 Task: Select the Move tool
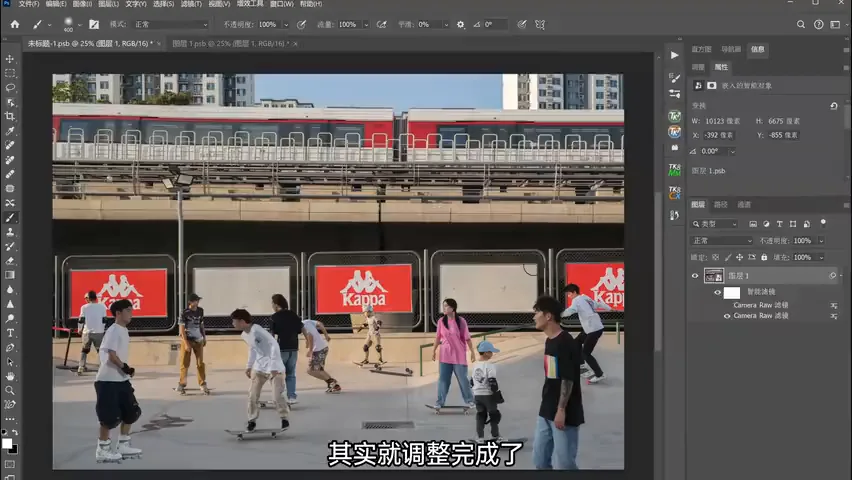[10, 59]
